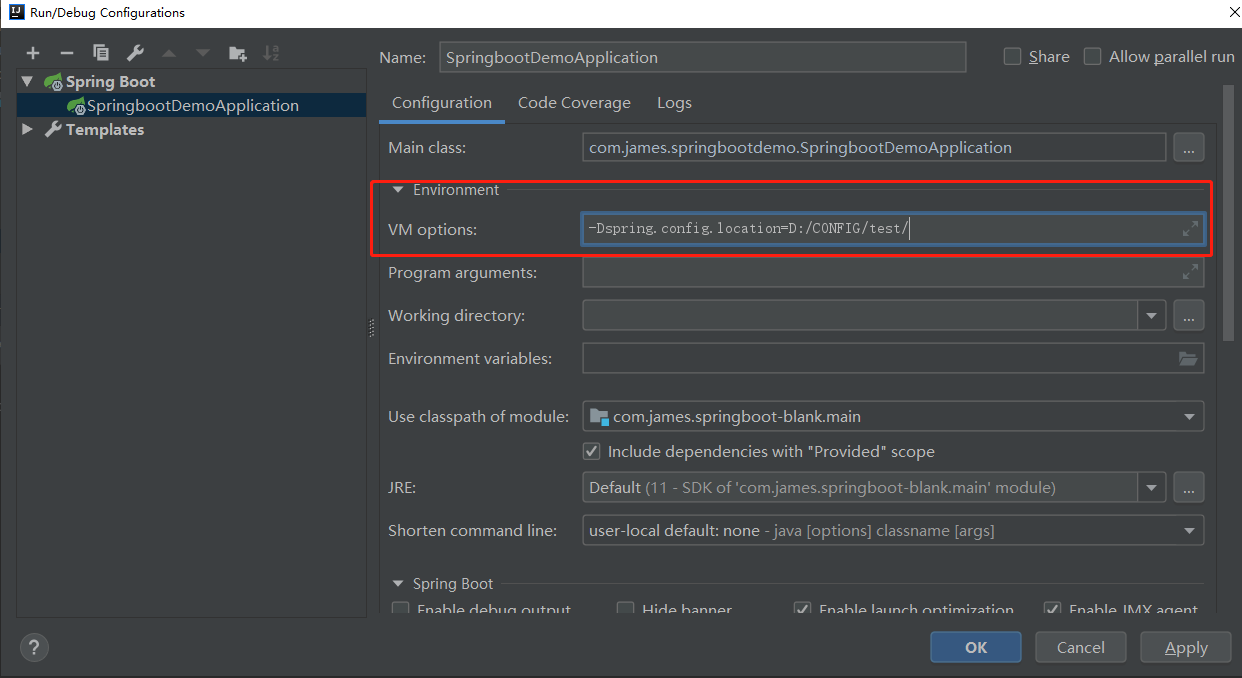1242x678 pixels.
Task: Click the Working directory input field
Action: [x=860, y=316]
